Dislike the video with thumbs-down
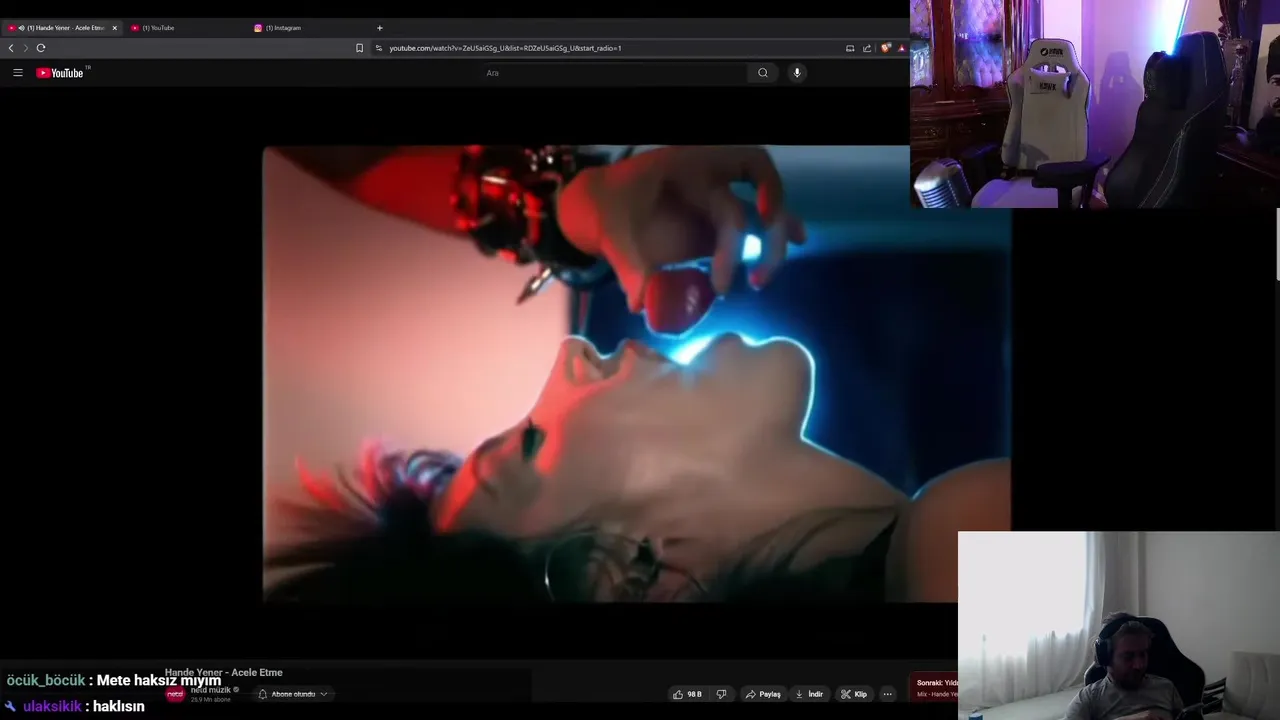1280x720 pixels. tap(721, 694)
